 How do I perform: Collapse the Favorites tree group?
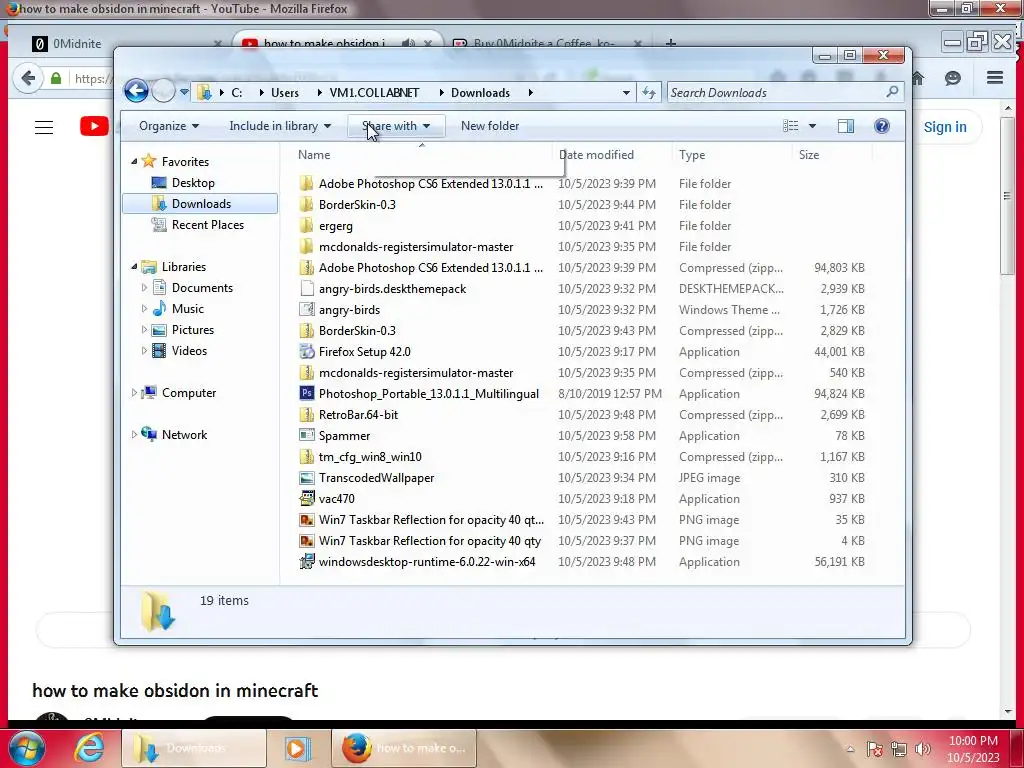(x=134, y=161)
